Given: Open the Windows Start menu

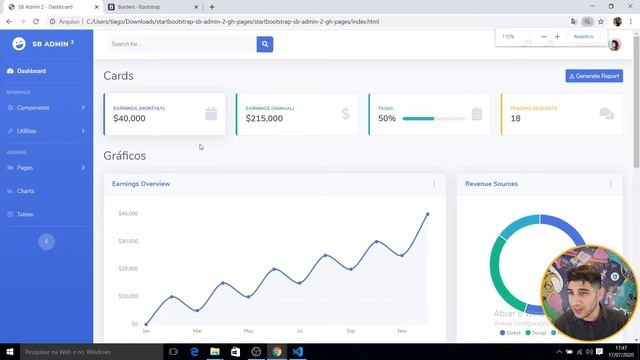Looking at the screenshot, I should point(10,351).
